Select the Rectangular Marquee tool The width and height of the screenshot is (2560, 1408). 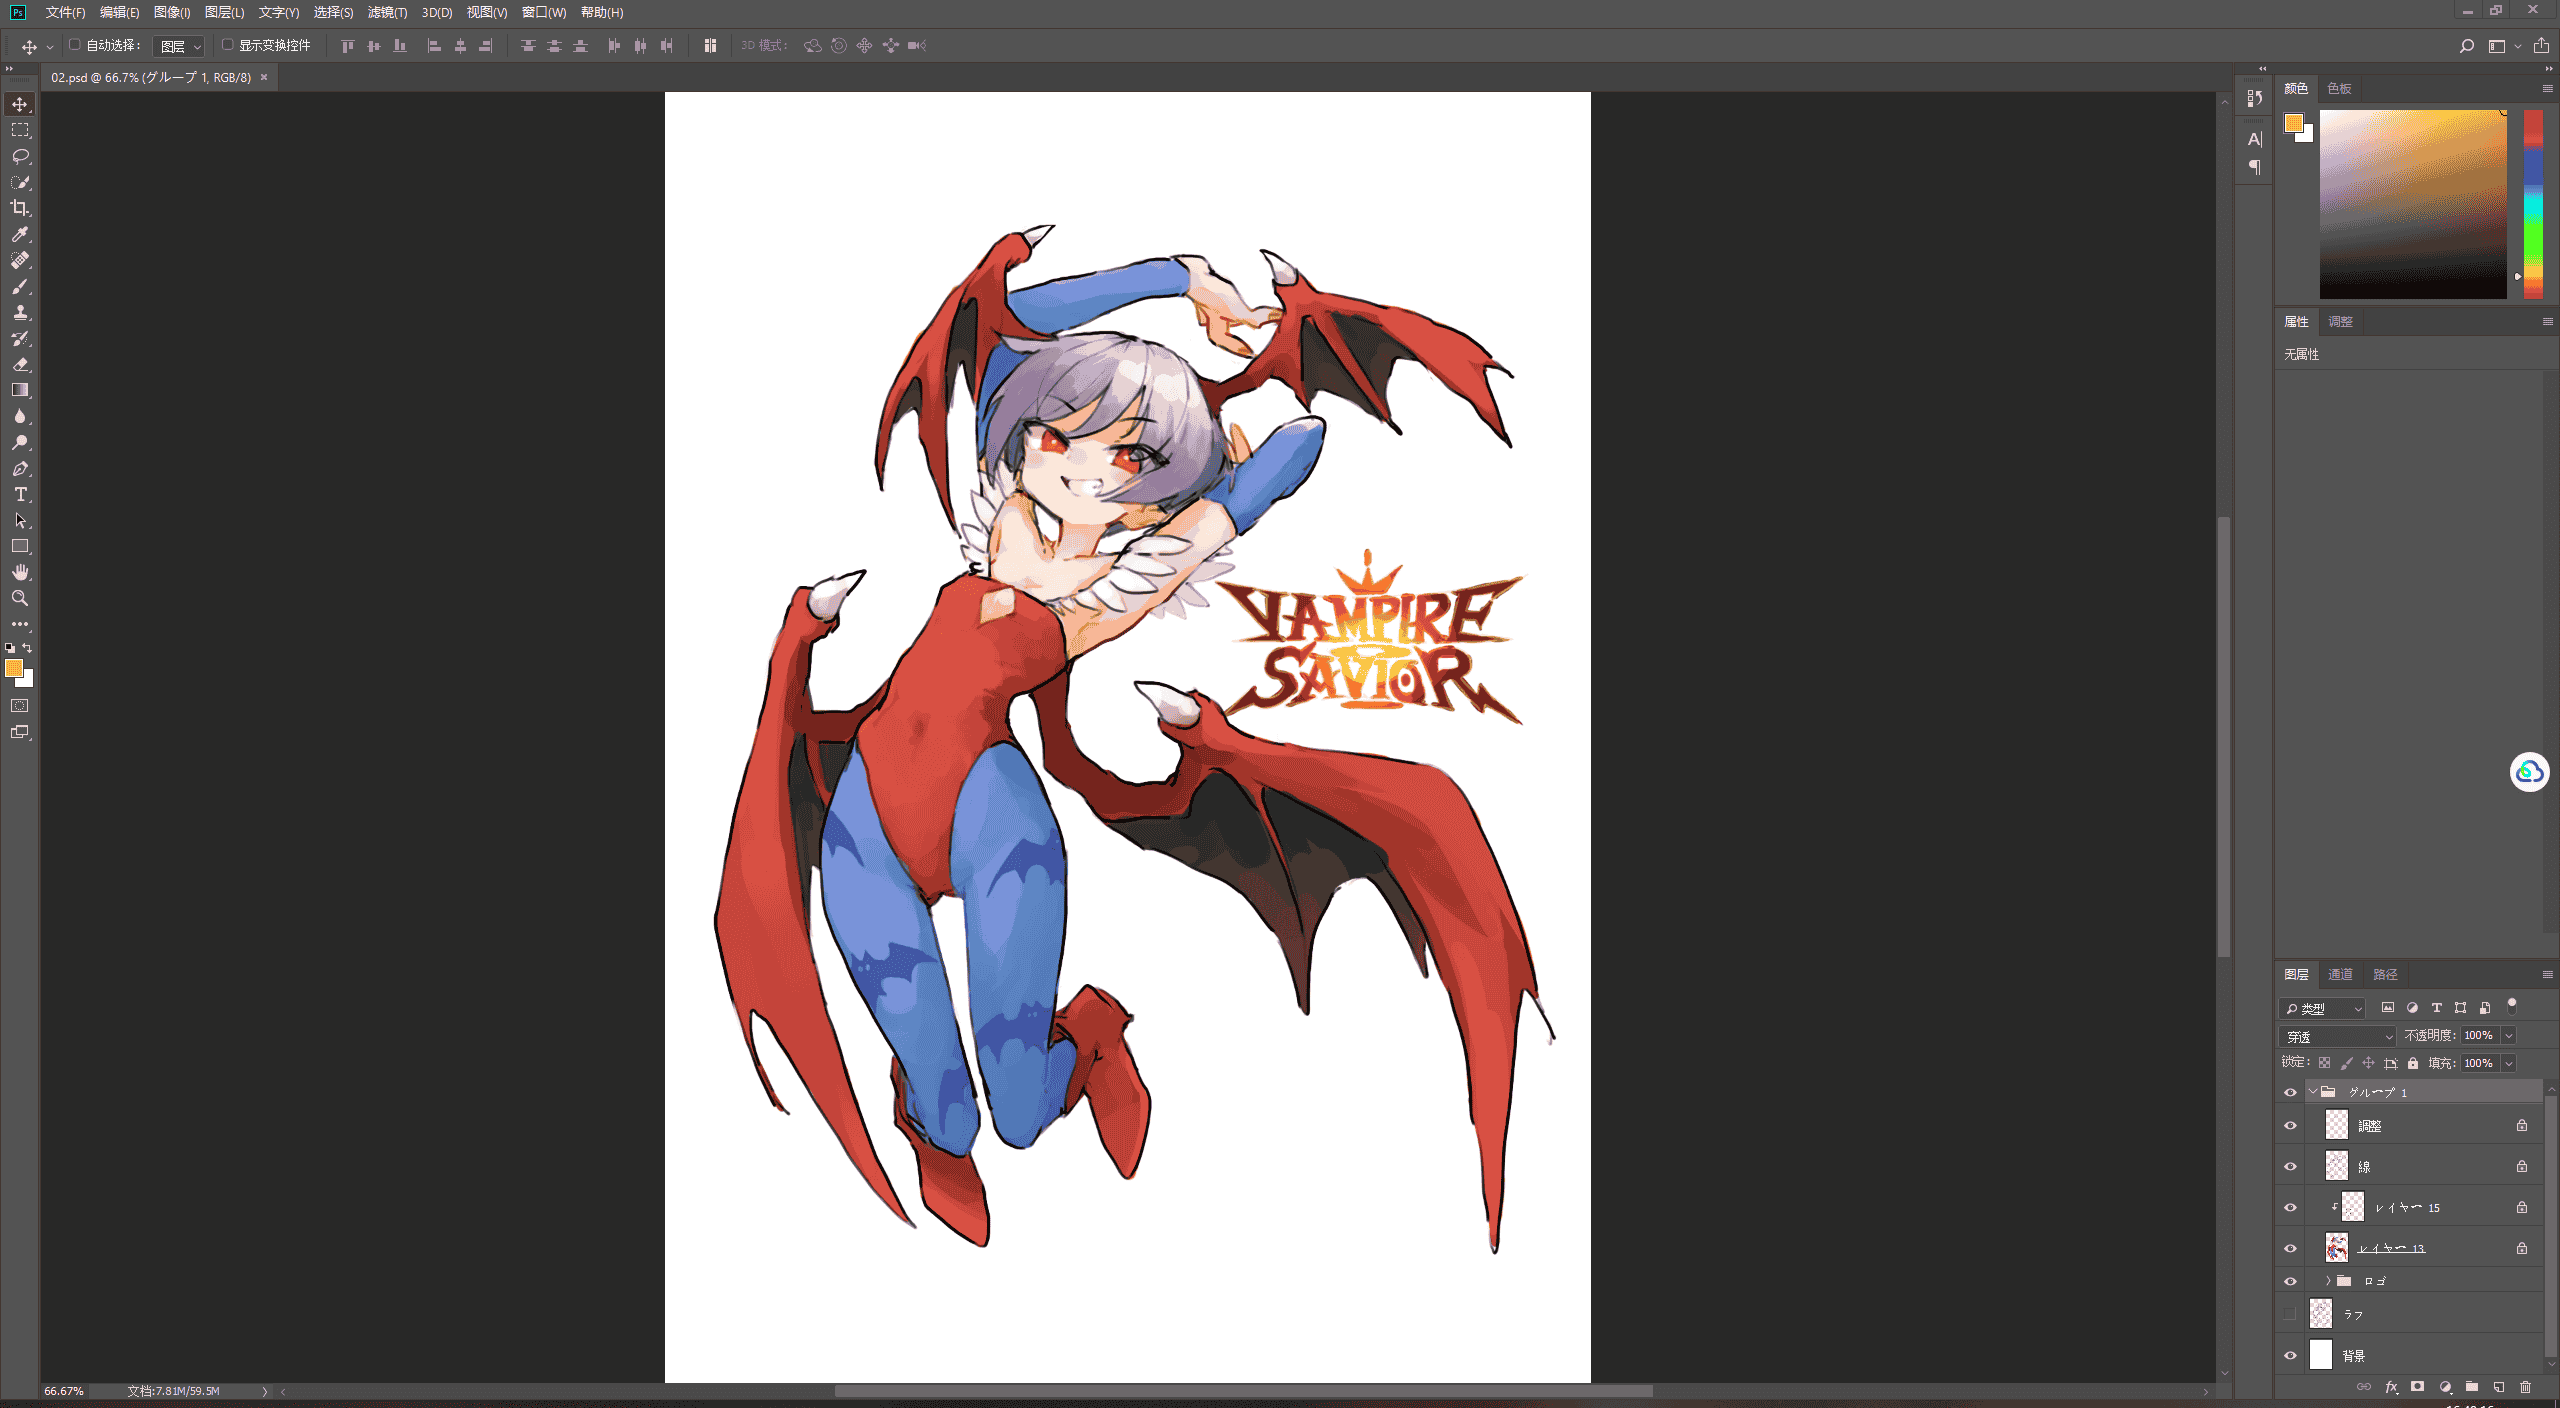coord(20,130)
